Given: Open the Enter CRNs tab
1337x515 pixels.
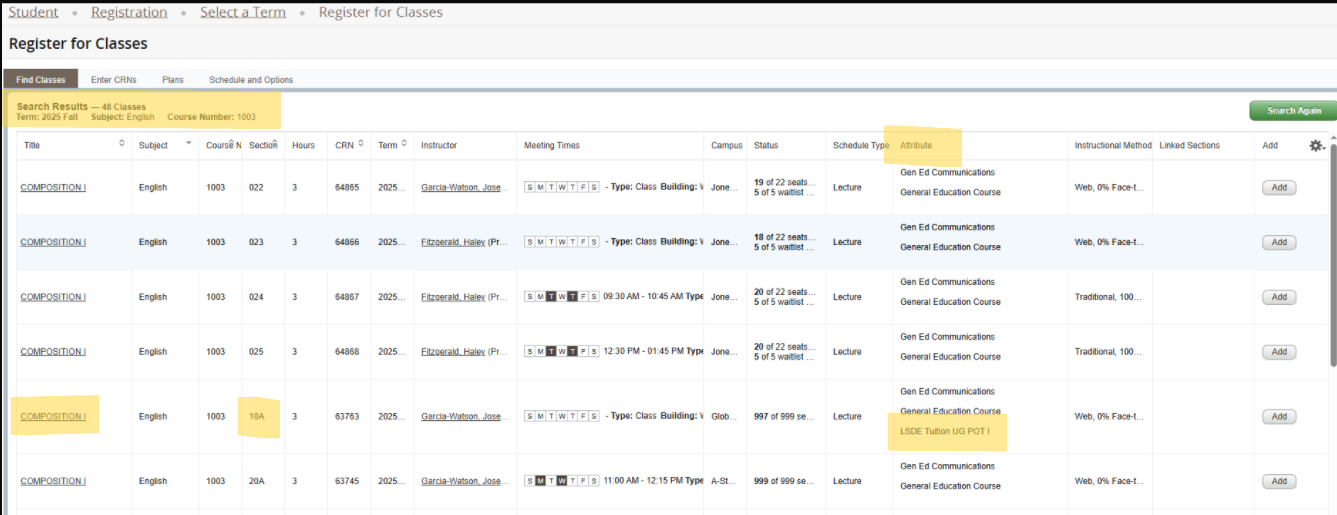Looking at the screenshot, I should point(114,80).
